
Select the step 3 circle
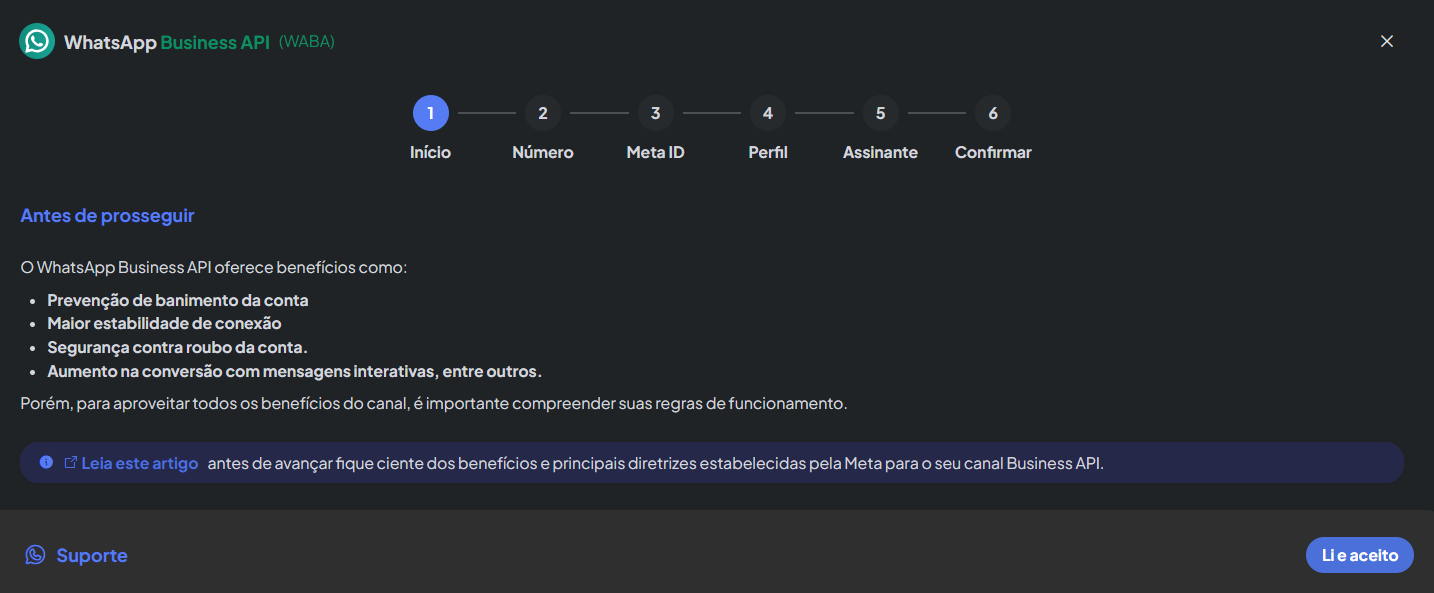coord(655,113)
